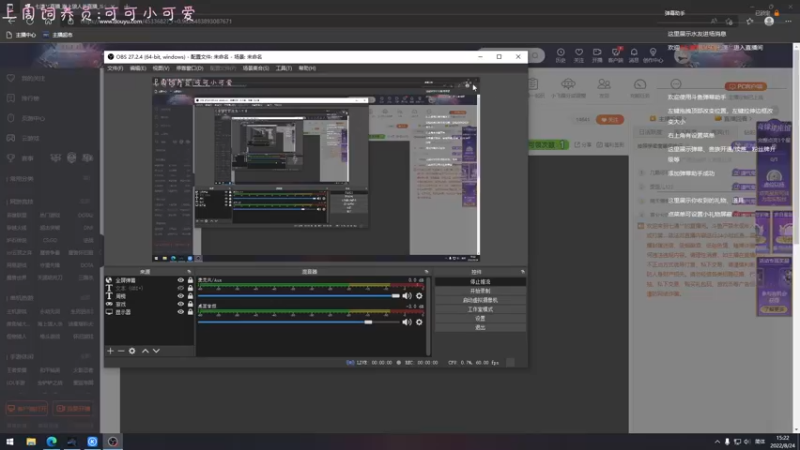The image size is (800, 450).
Task: Open the Windows Start menu
Action: [10, 441]
